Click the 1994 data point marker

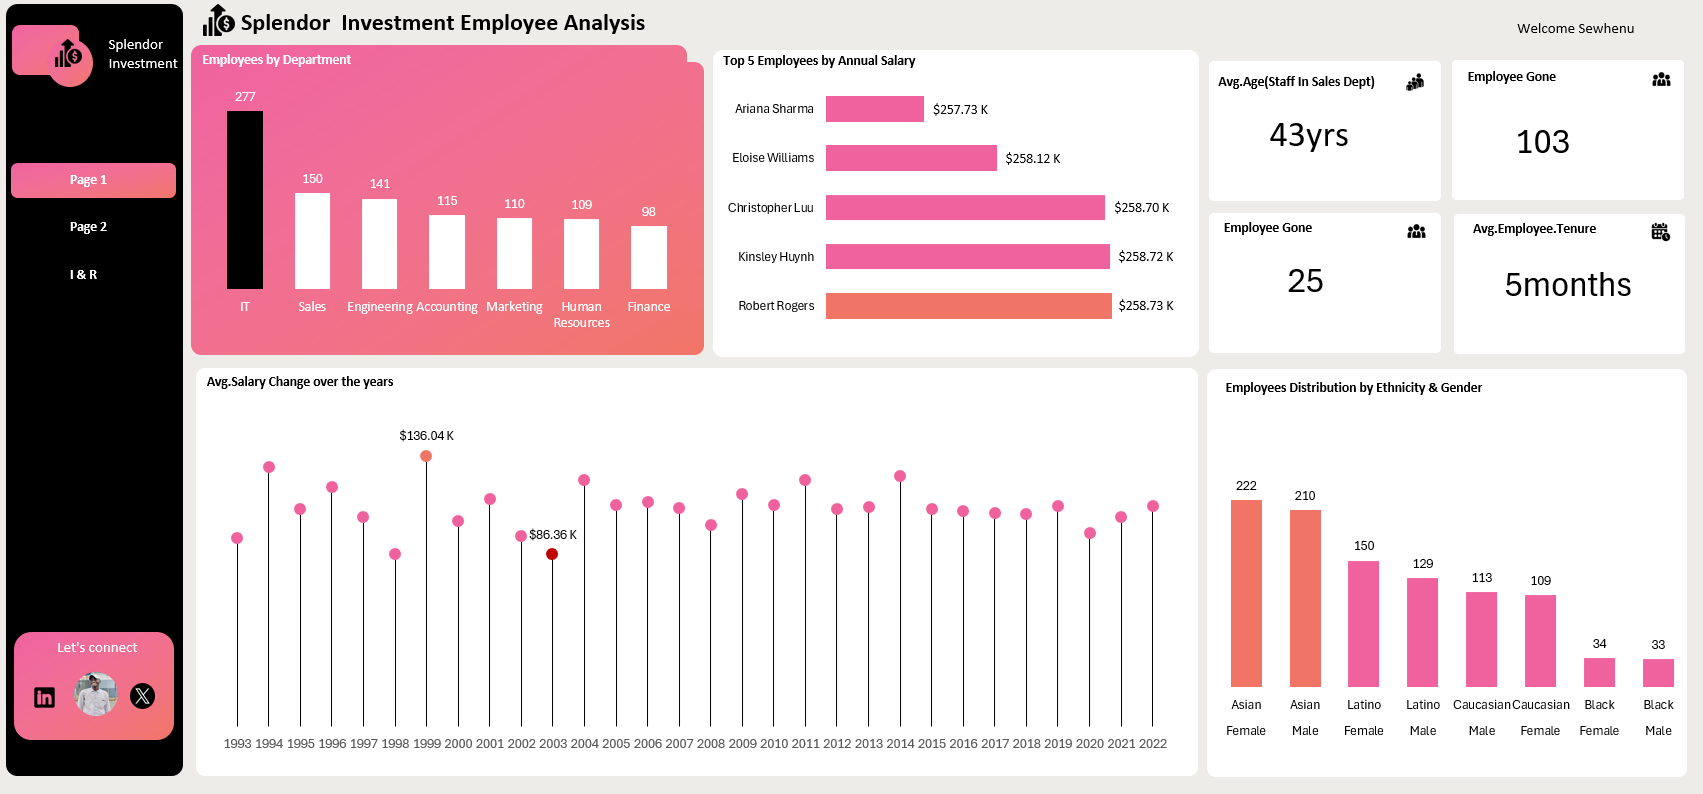coord(269,467)
